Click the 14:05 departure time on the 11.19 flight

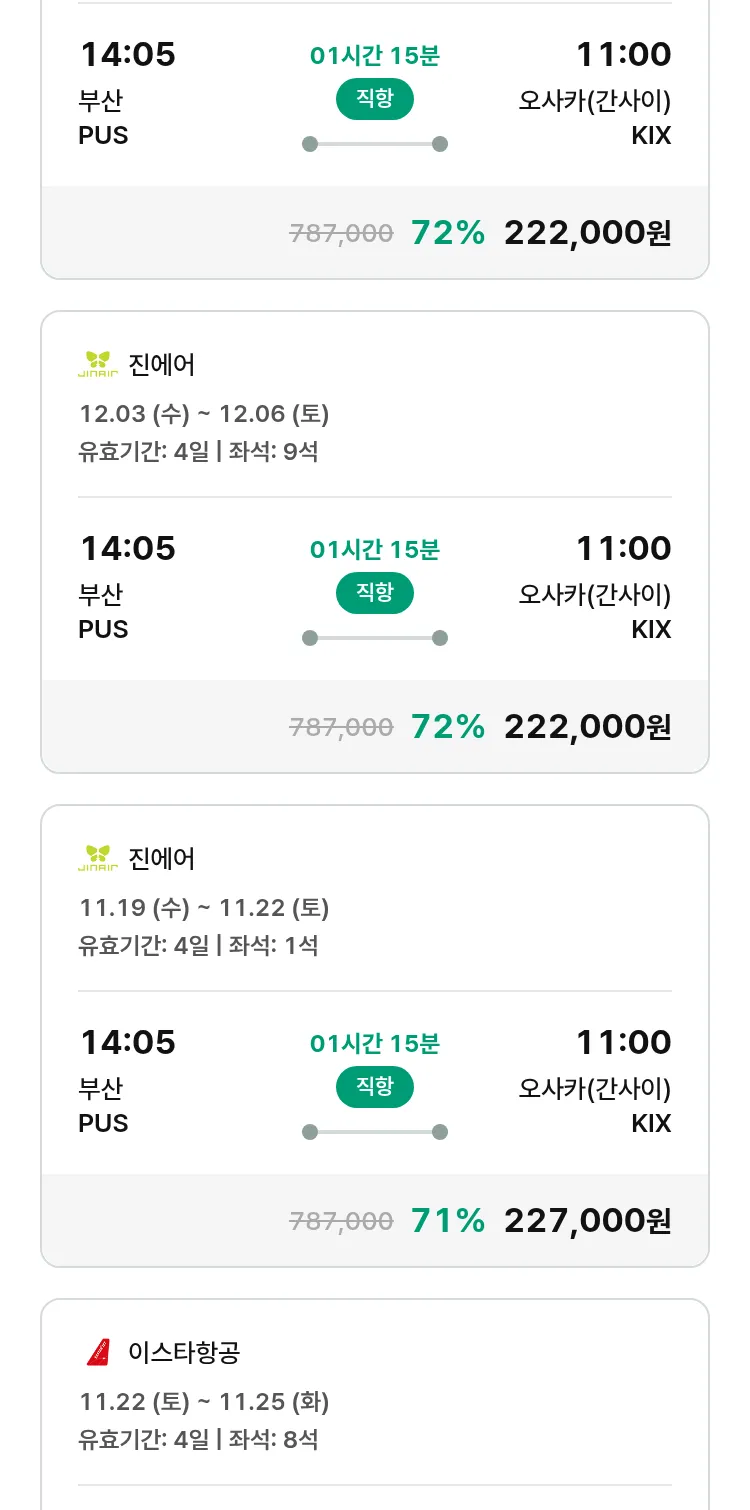coord(128,1042)
